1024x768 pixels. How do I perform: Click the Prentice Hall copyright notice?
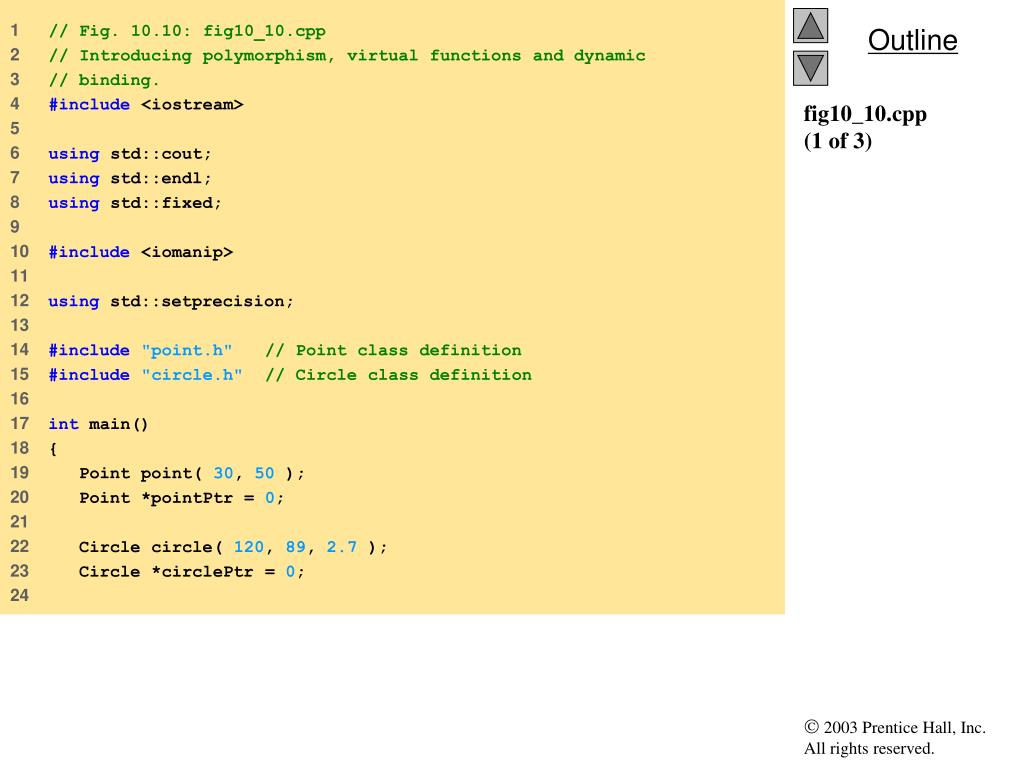tap(894, 738)
